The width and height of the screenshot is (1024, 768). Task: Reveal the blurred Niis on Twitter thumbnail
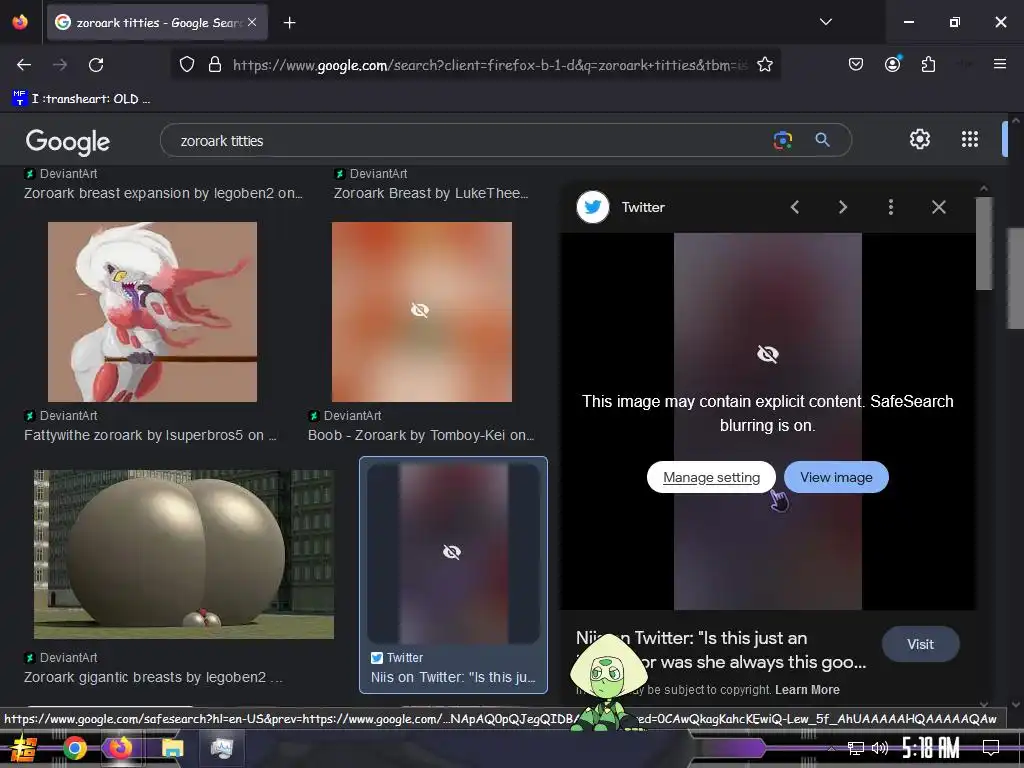[x=453, y=553]
